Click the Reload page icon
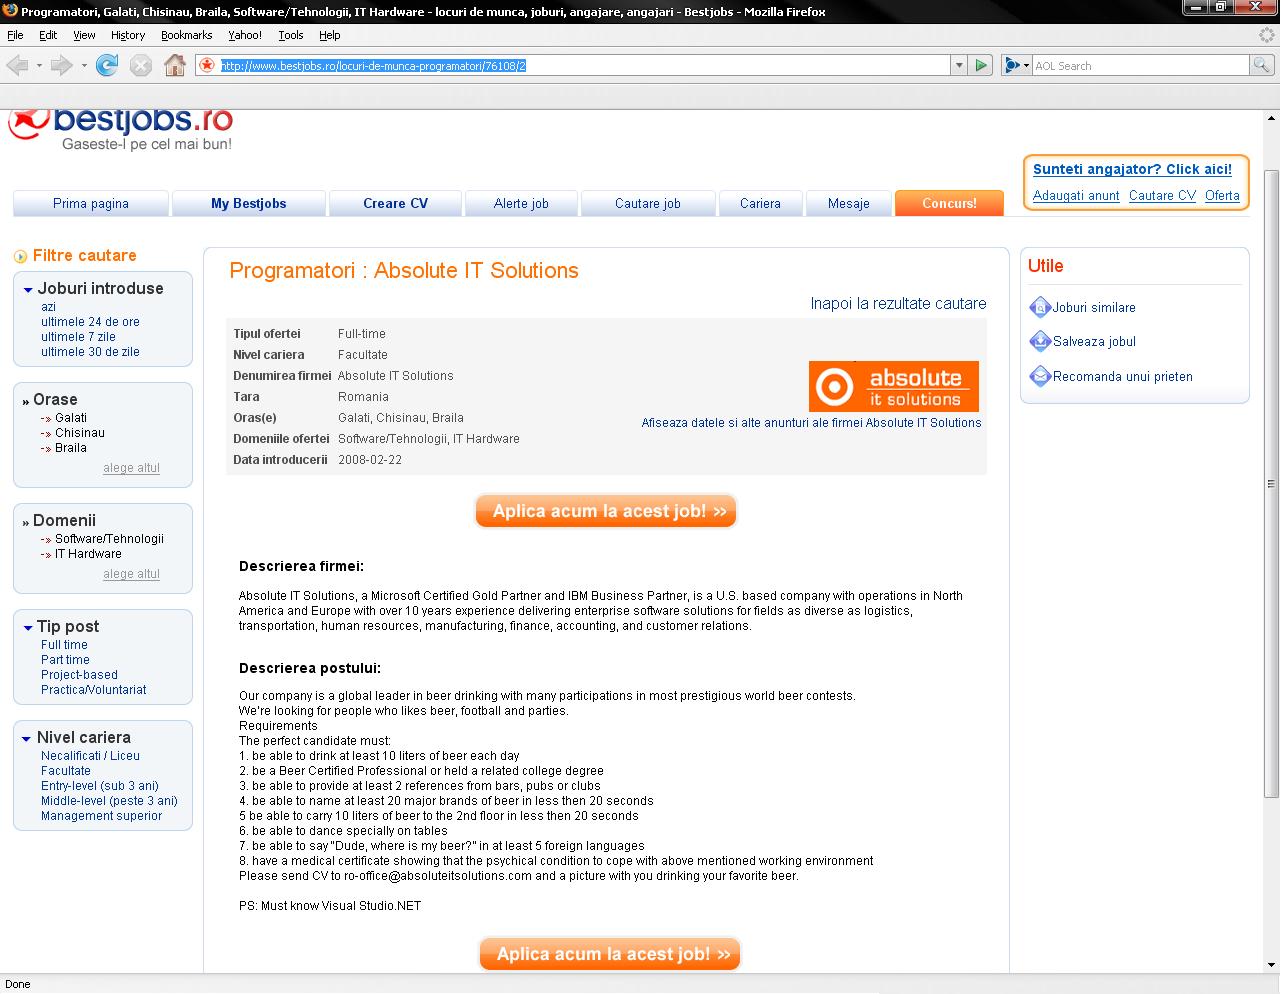 click(x=107, y=66)
